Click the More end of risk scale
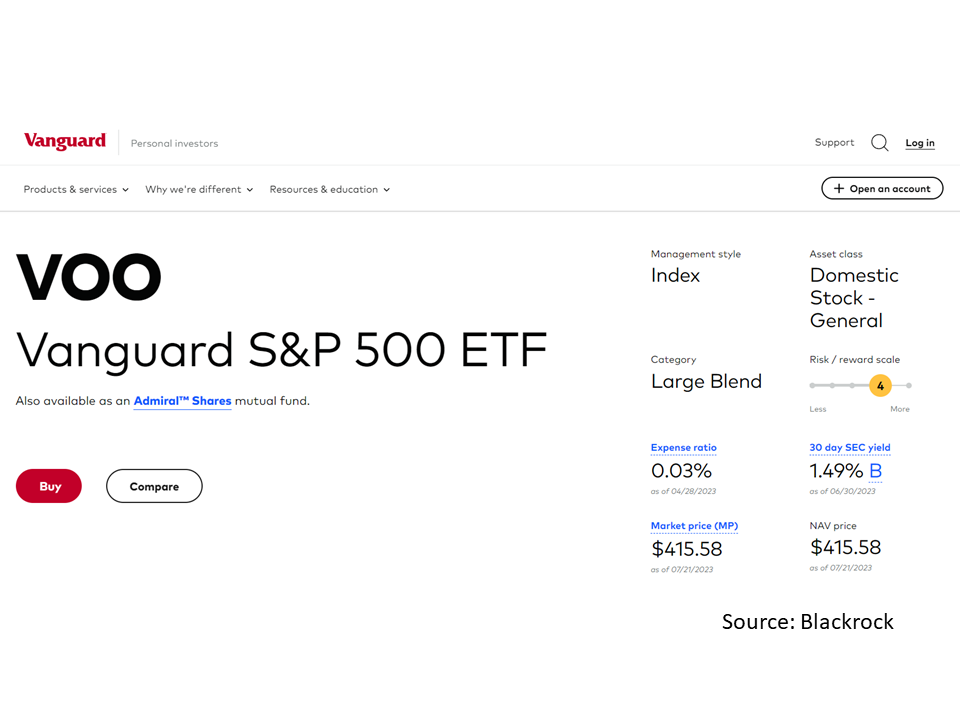 point(899,409)
